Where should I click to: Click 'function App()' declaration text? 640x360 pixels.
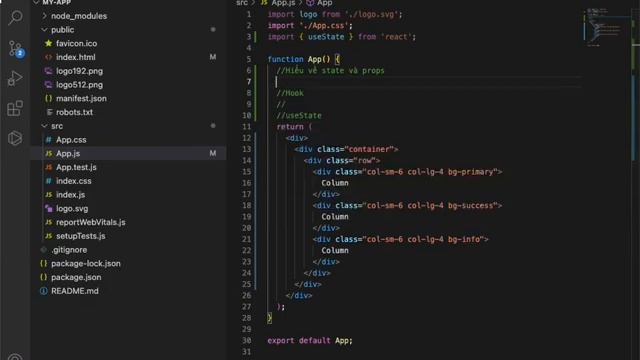click(299, 59)
